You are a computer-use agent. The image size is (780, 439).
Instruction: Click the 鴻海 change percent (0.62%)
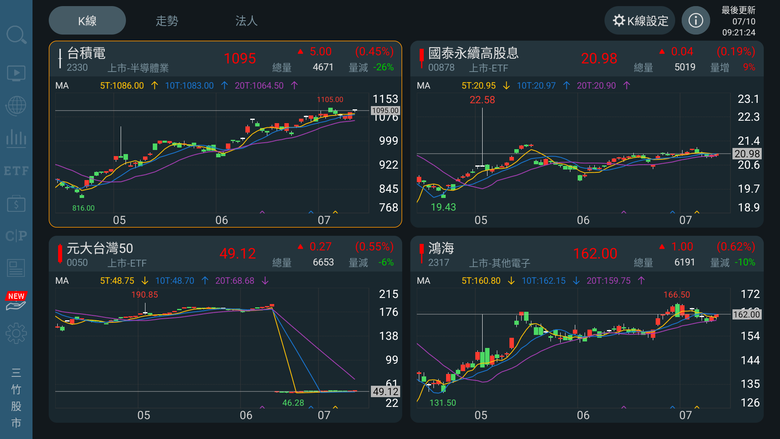pos(736,247)
